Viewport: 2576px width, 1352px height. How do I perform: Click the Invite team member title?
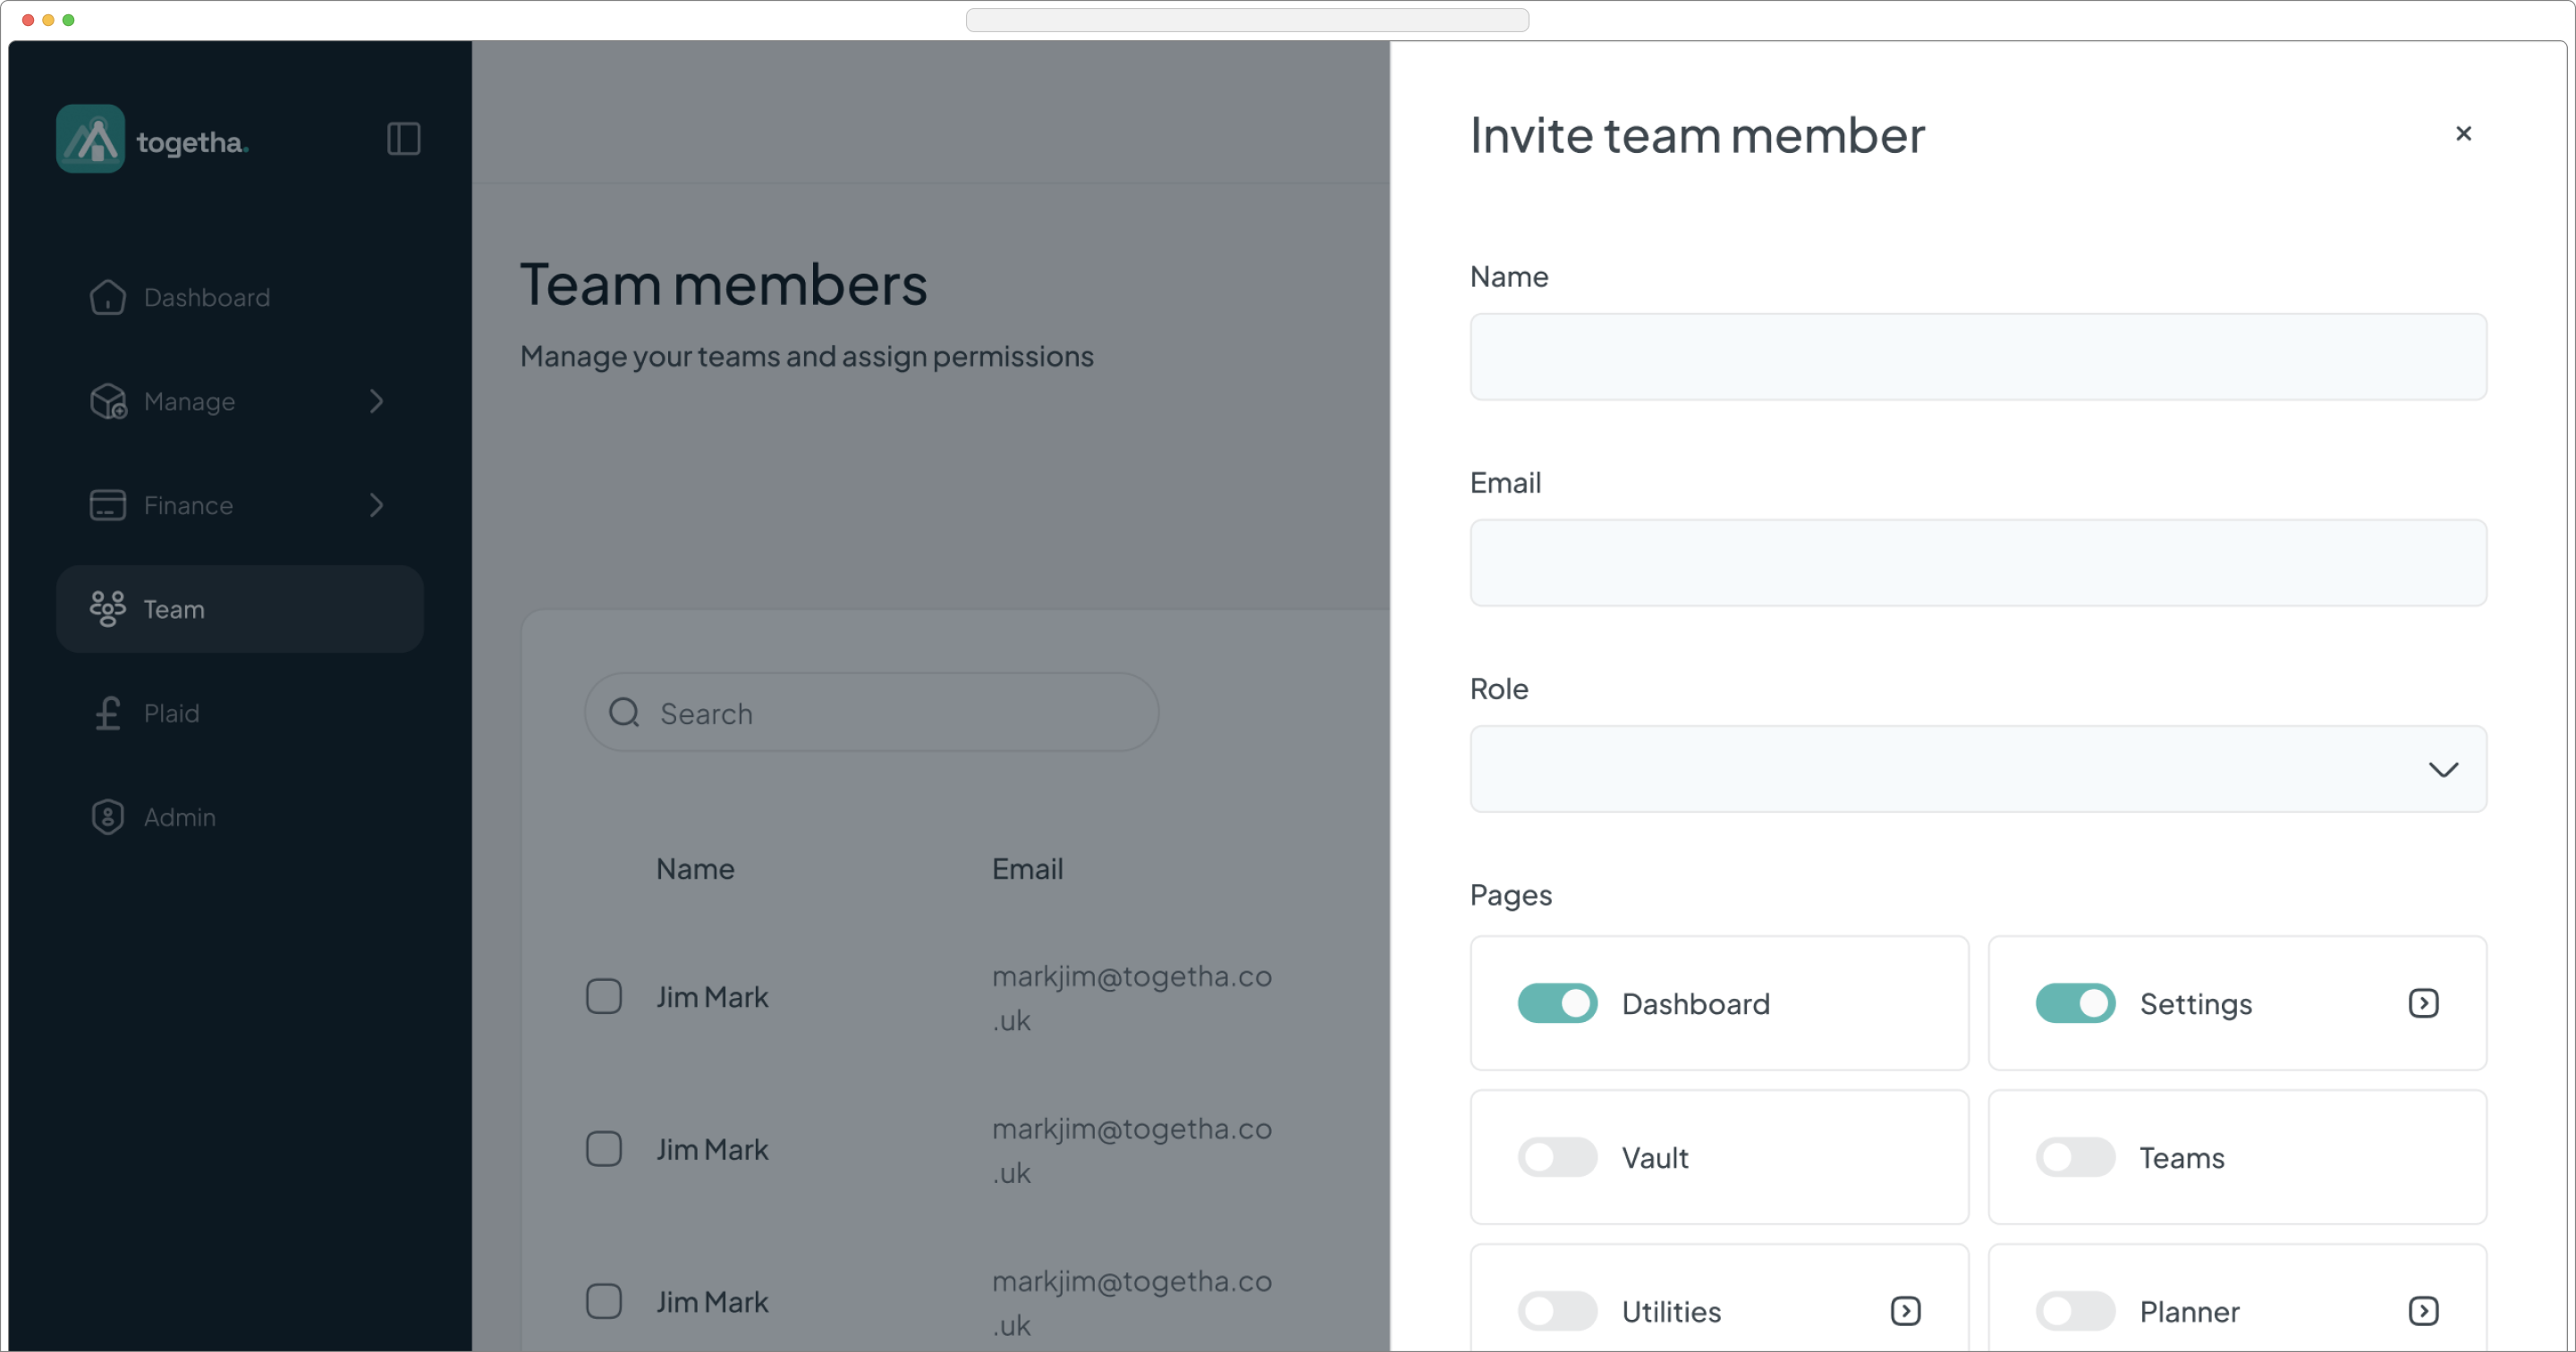click(x=1697, y=135)
